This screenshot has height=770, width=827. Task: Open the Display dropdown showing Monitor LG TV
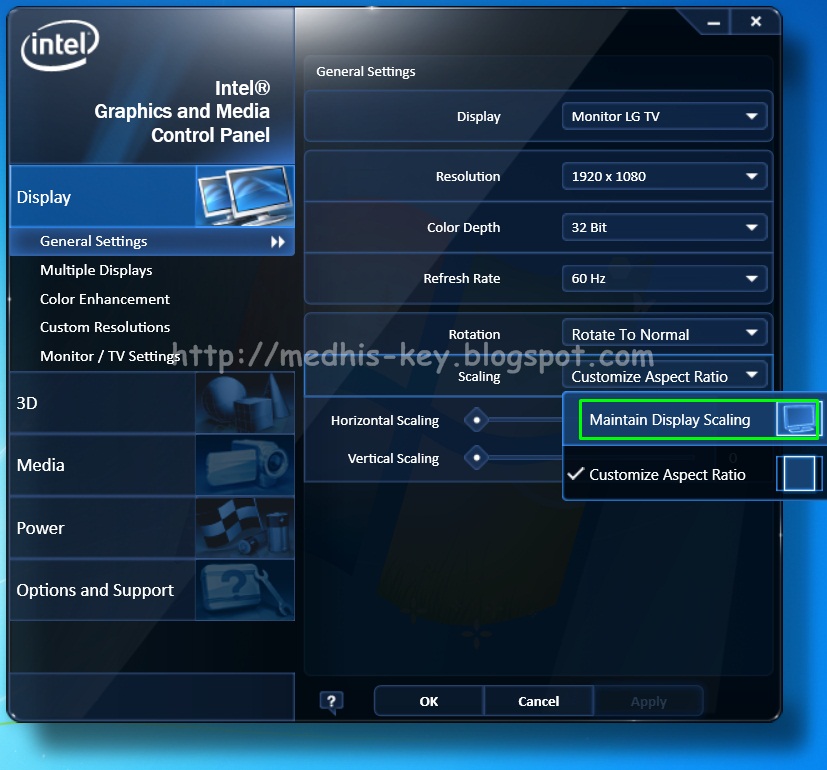[x=665, y=116]
